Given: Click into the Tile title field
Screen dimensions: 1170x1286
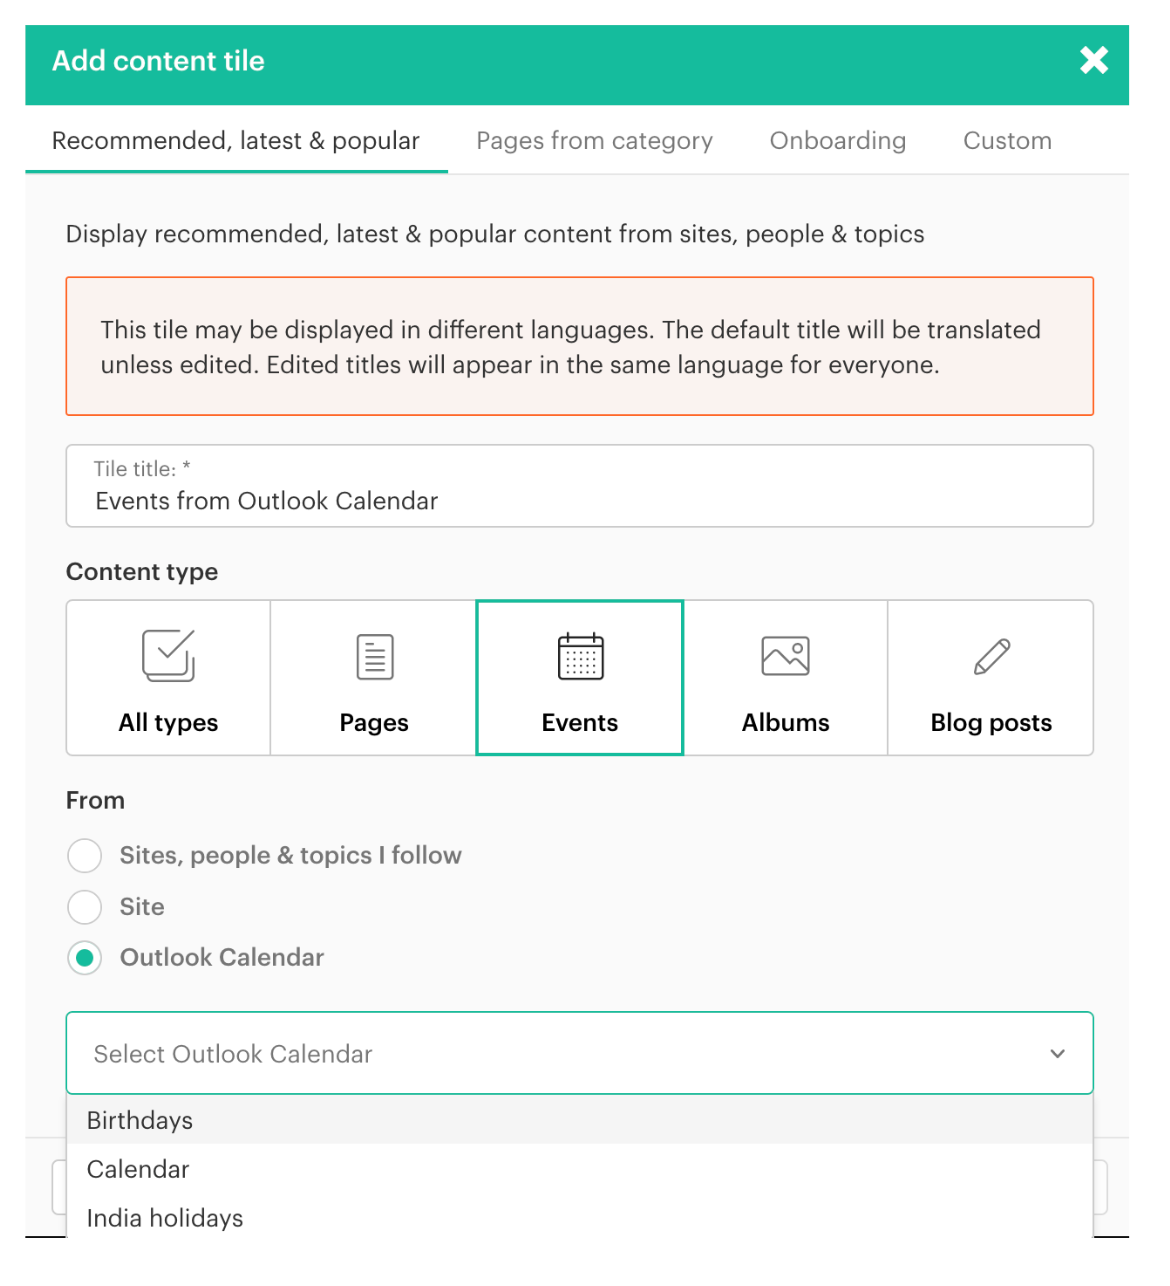Looking at the screenshot, I should pyautogui.click(x=580, y=500).
